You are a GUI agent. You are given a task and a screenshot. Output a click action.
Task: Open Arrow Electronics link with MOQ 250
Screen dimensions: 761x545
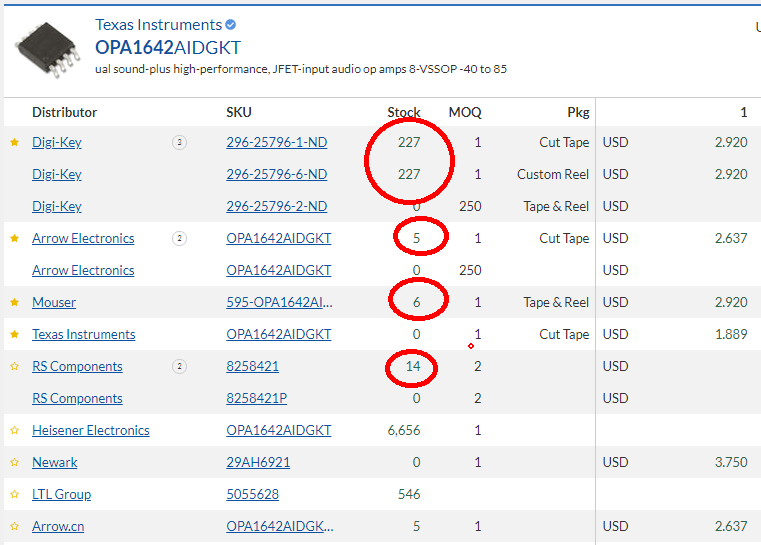coord(83,270)
